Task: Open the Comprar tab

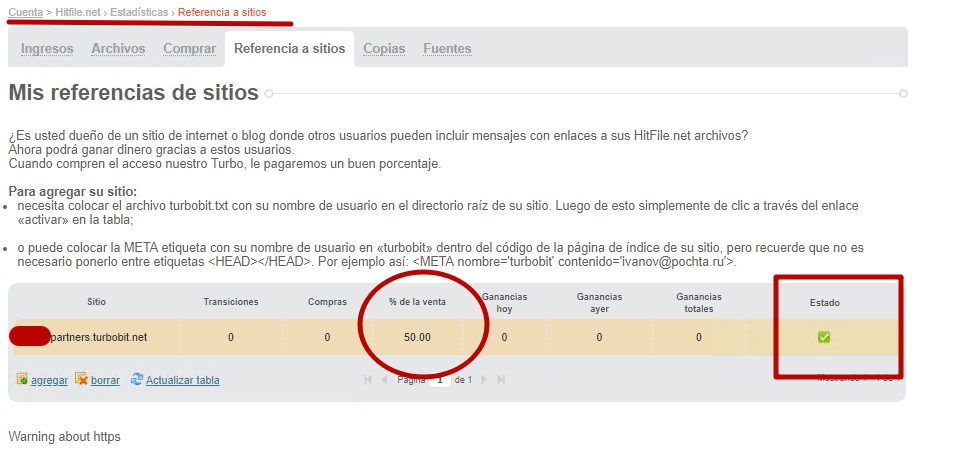Action: pyautogui.click(x=190, y=49)
